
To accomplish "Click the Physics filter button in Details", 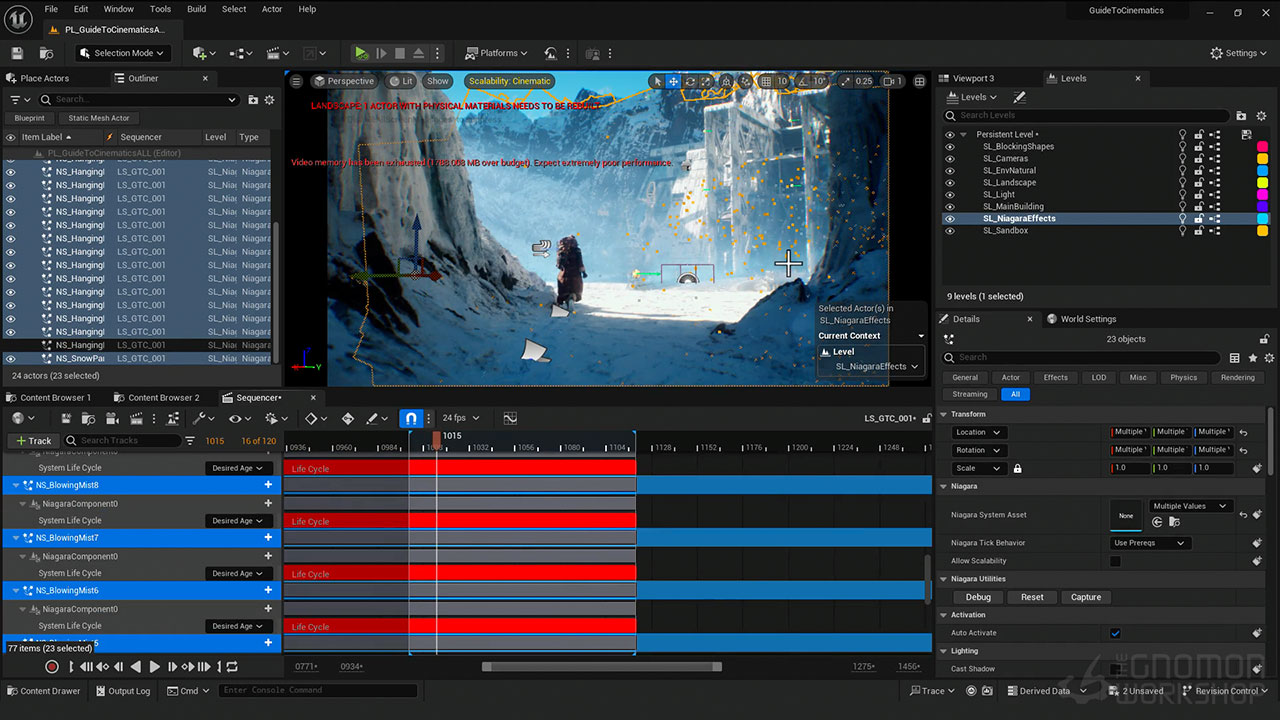I will (1183, 377).
